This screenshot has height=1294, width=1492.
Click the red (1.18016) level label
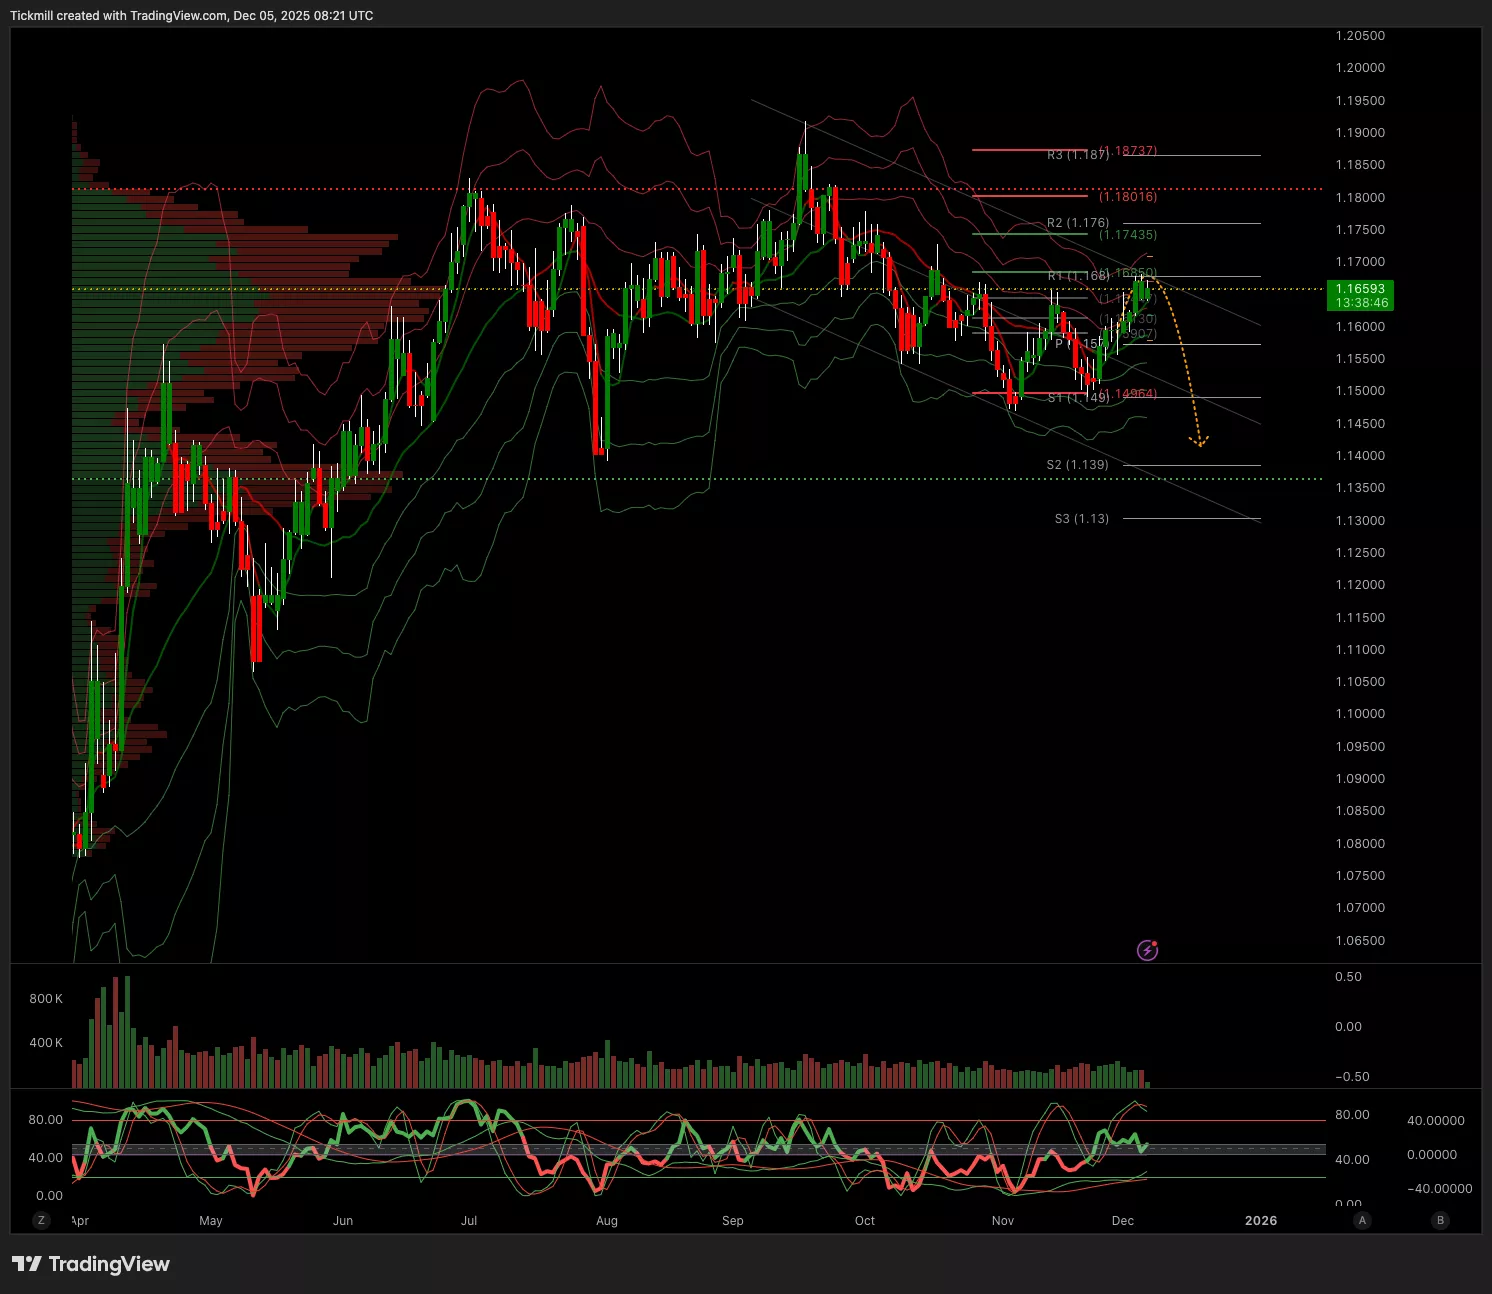[x=1128, y=197]
